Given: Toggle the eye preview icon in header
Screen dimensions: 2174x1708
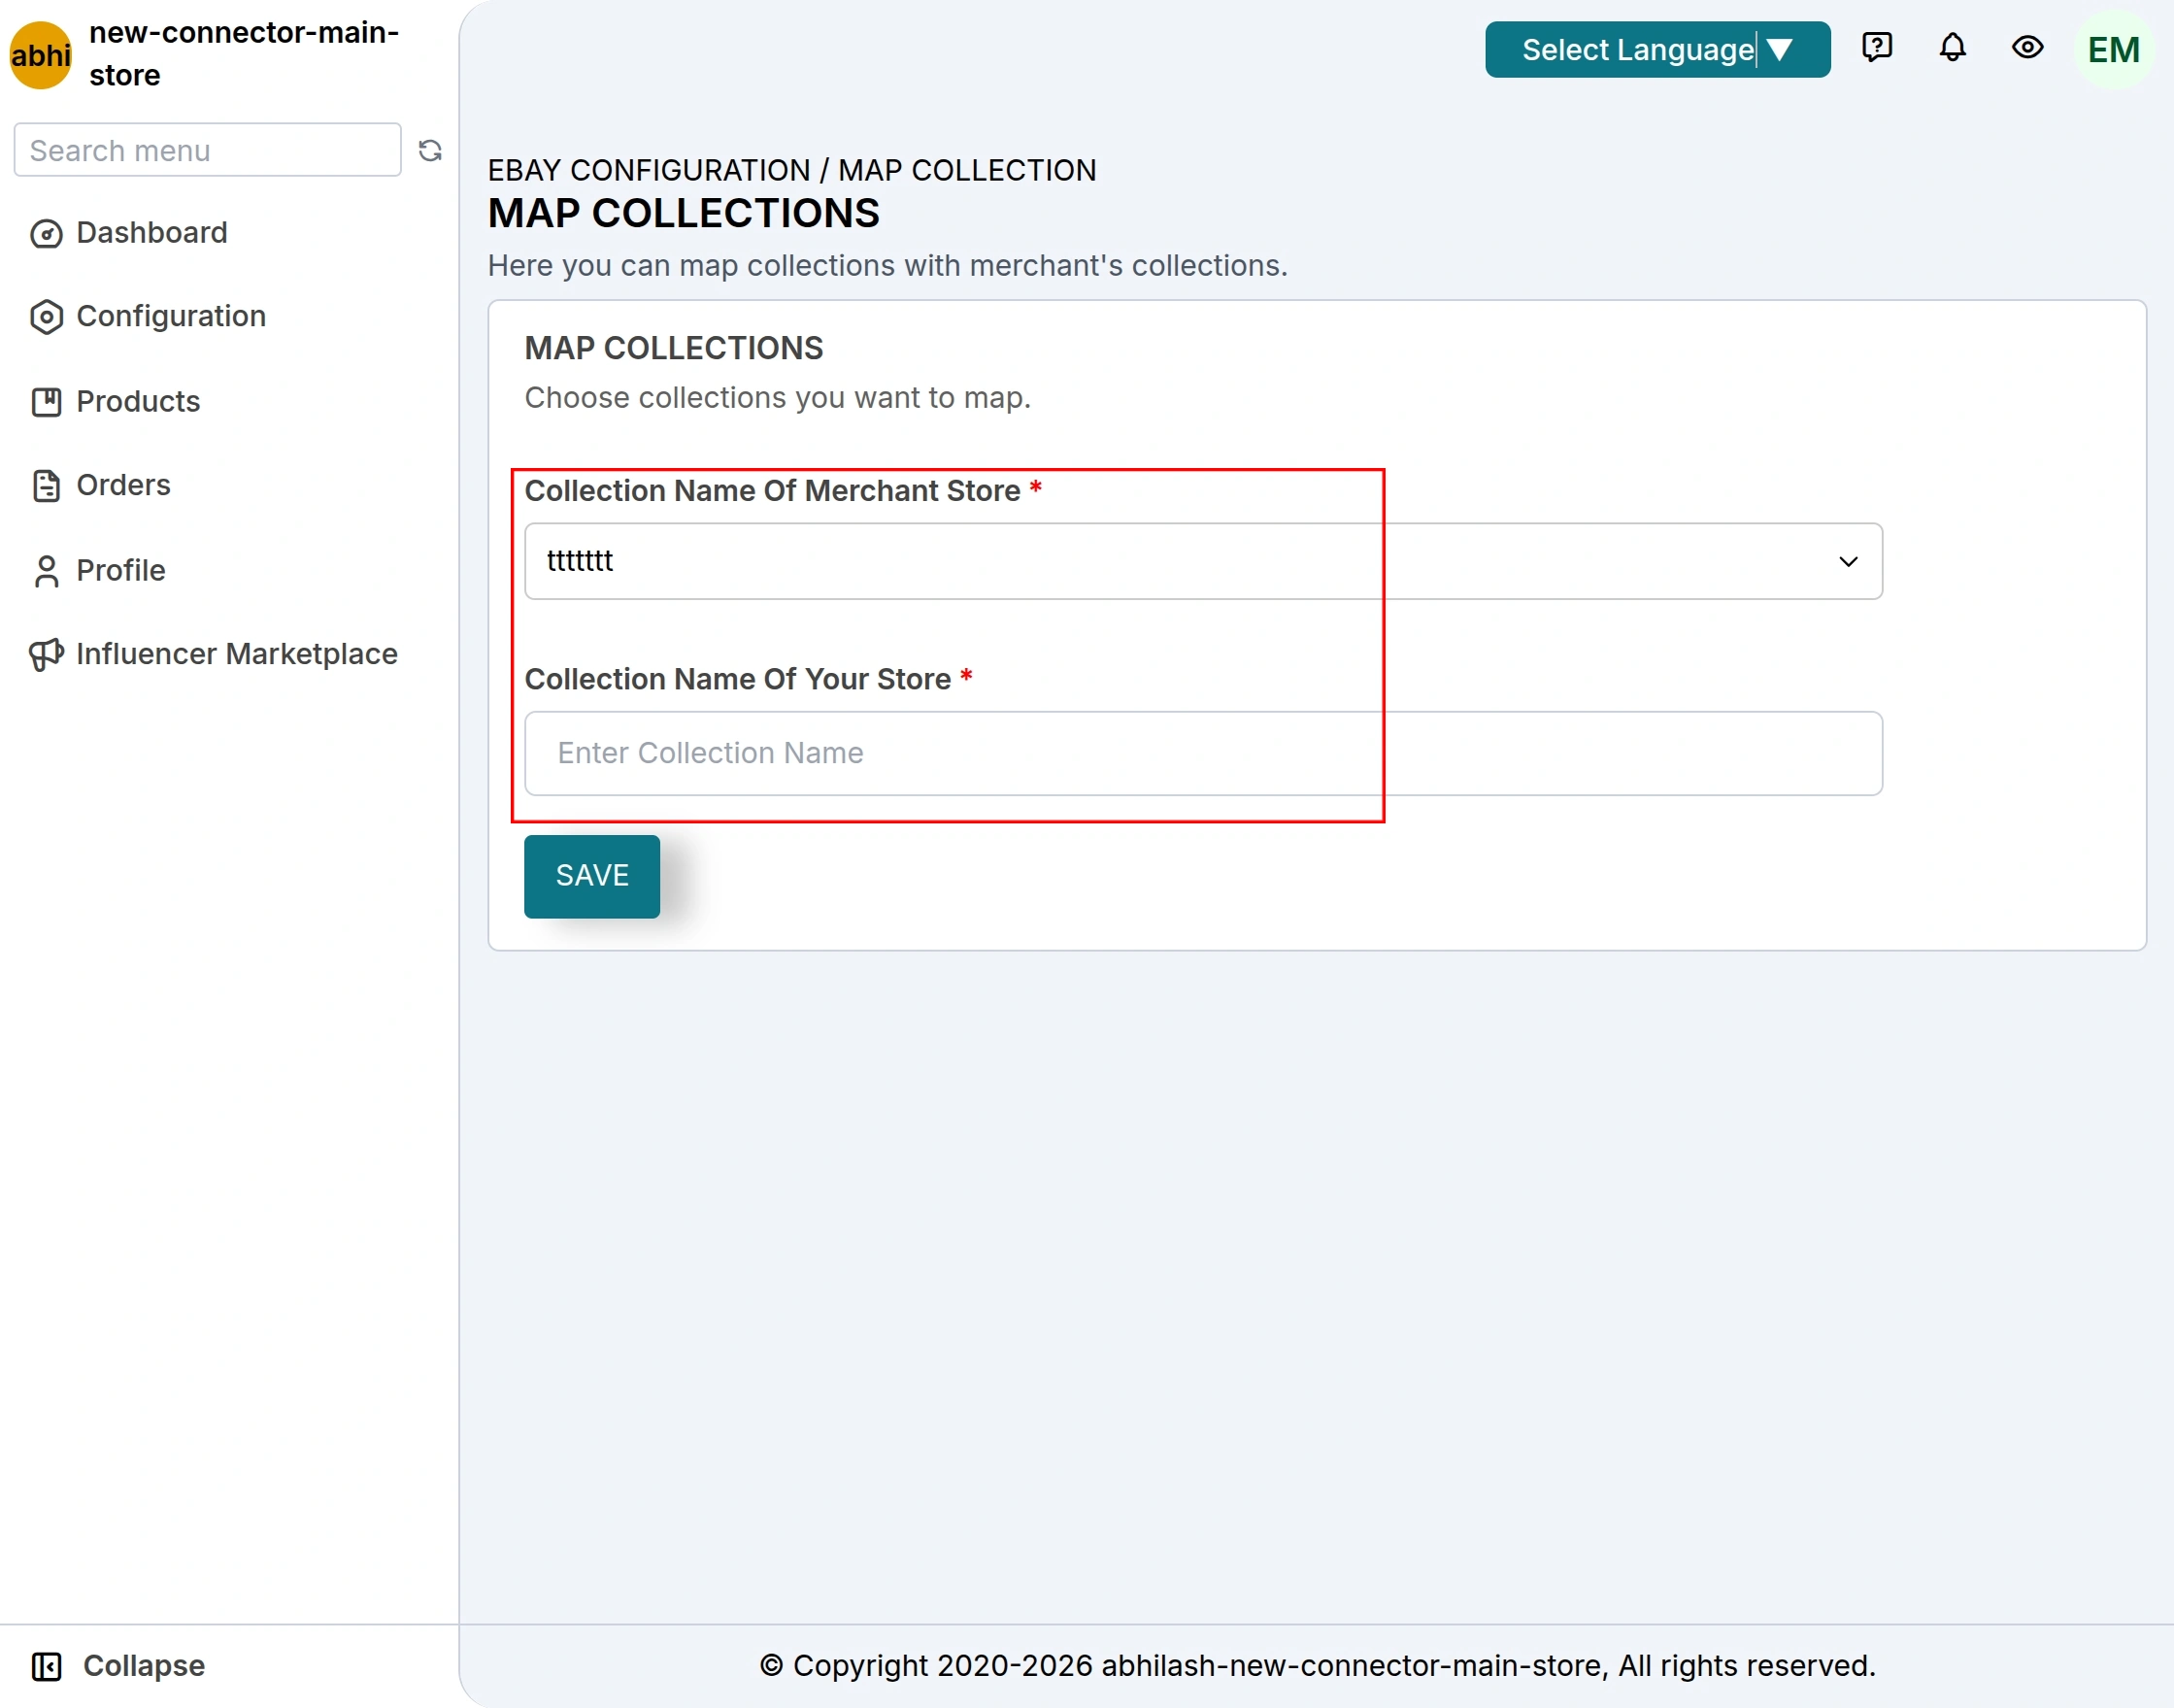Looking at the screenshot, I should click(2027, 48).
